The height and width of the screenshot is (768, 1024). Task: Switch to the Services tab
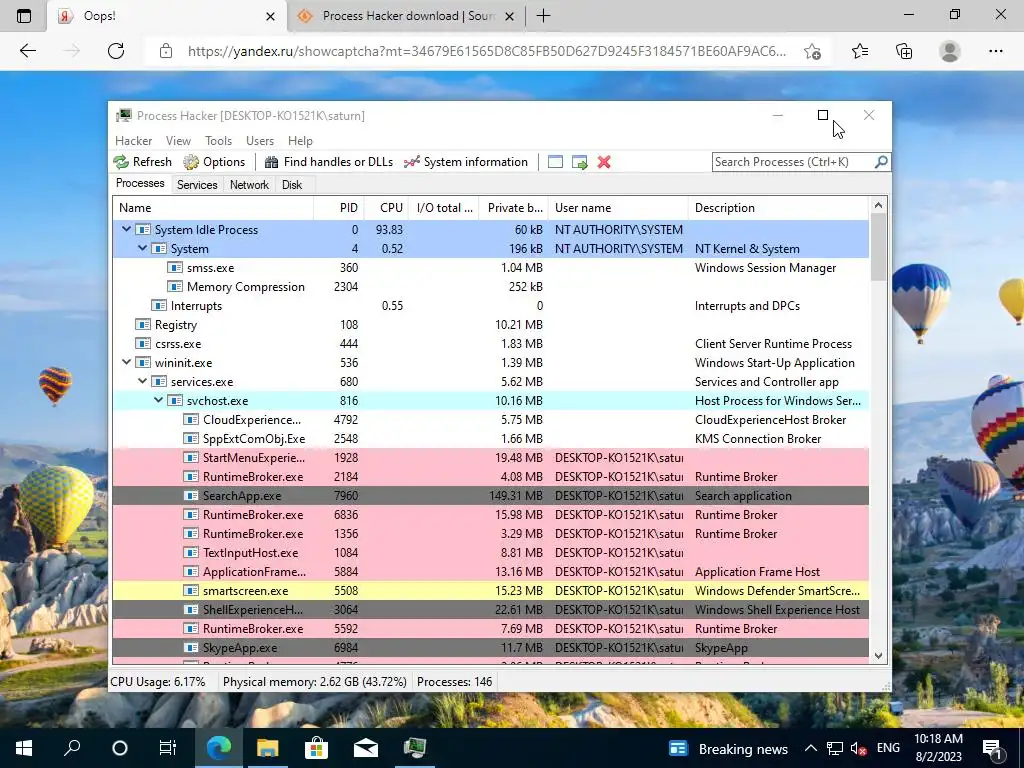click(x=197, y=185)
